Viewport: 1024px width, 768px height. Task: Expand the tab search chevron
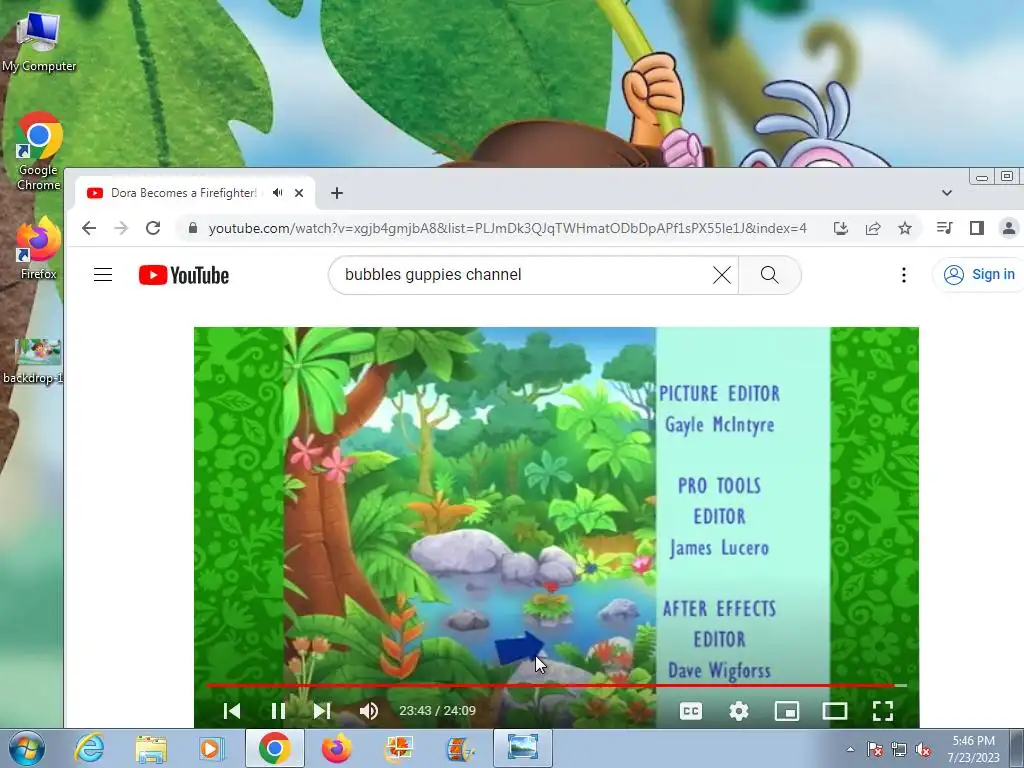point(946,193)
